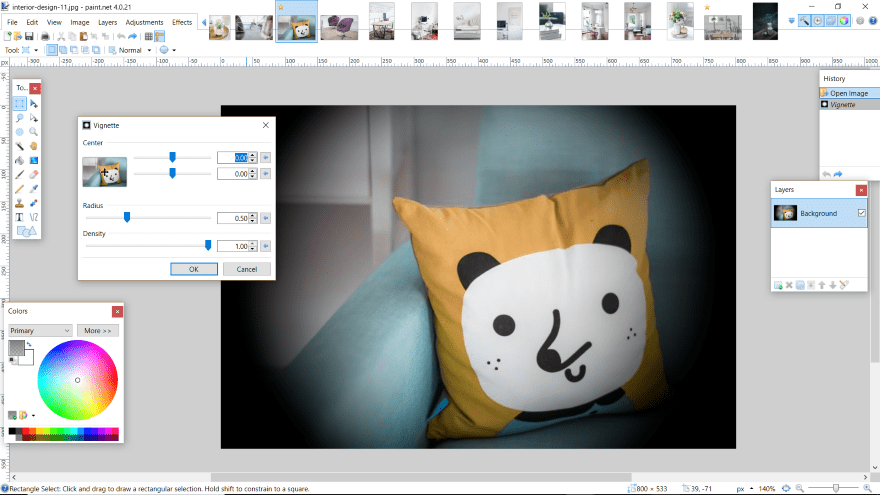The image size is (880, 495).
Task: Open the Adjustments menu
Action: 144,21
